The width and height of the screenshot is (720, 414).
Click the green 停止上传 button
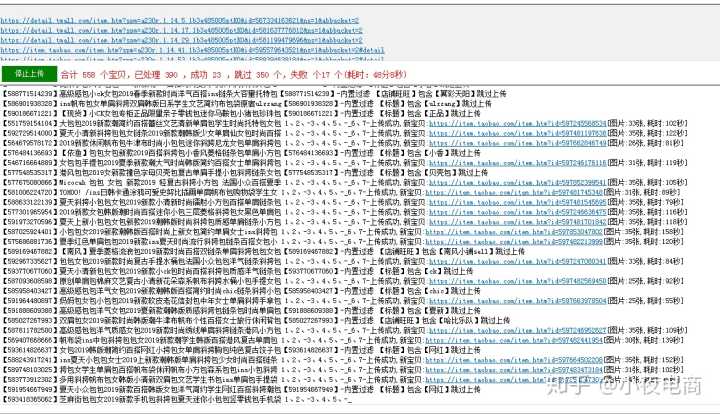29,74
